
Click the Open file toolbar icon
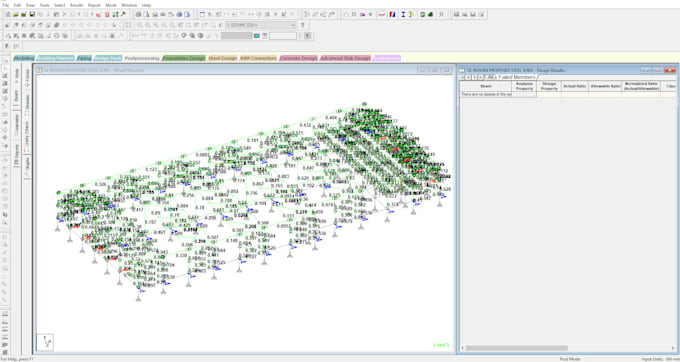(16, 14)
